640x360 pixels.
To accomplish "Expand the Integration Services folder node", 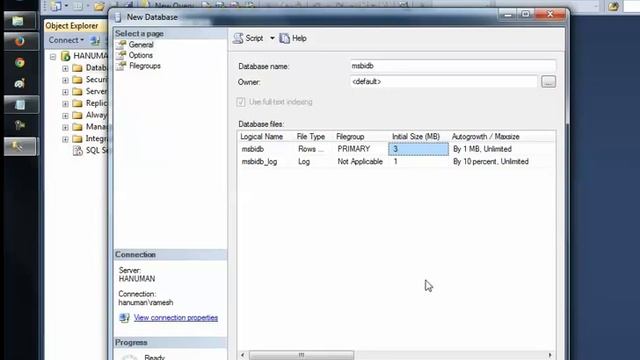I will click(x=65, y=140).
